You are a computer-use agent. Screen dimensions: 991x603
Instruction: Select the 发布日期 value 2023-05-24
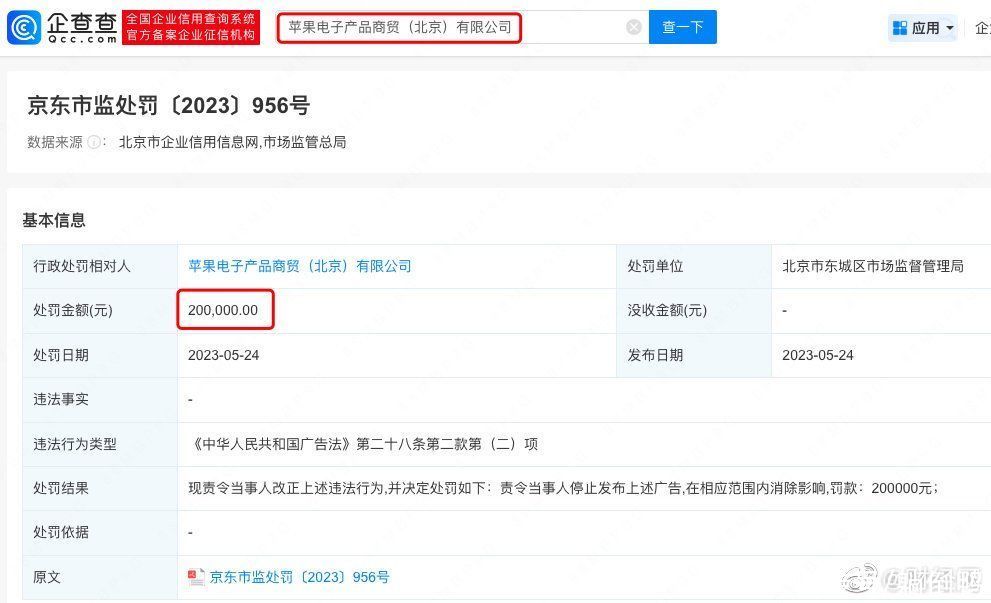[x=817, y=355]
